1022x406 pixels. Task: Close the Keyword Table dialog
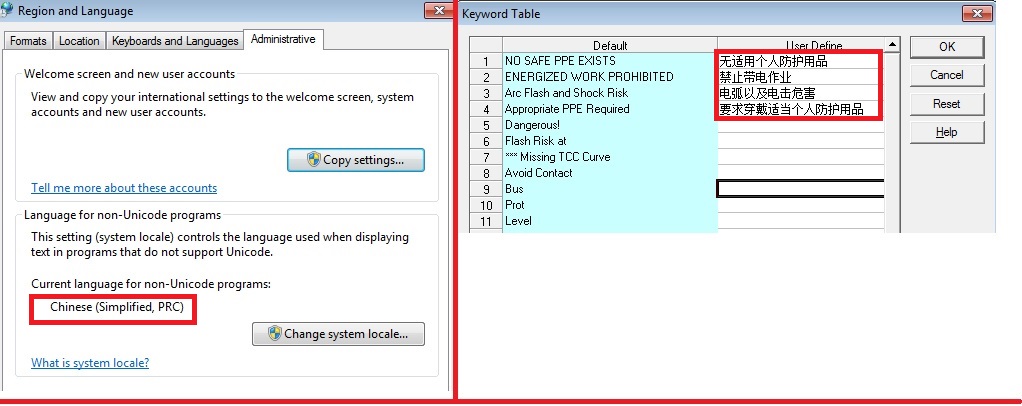click(976, 13)
